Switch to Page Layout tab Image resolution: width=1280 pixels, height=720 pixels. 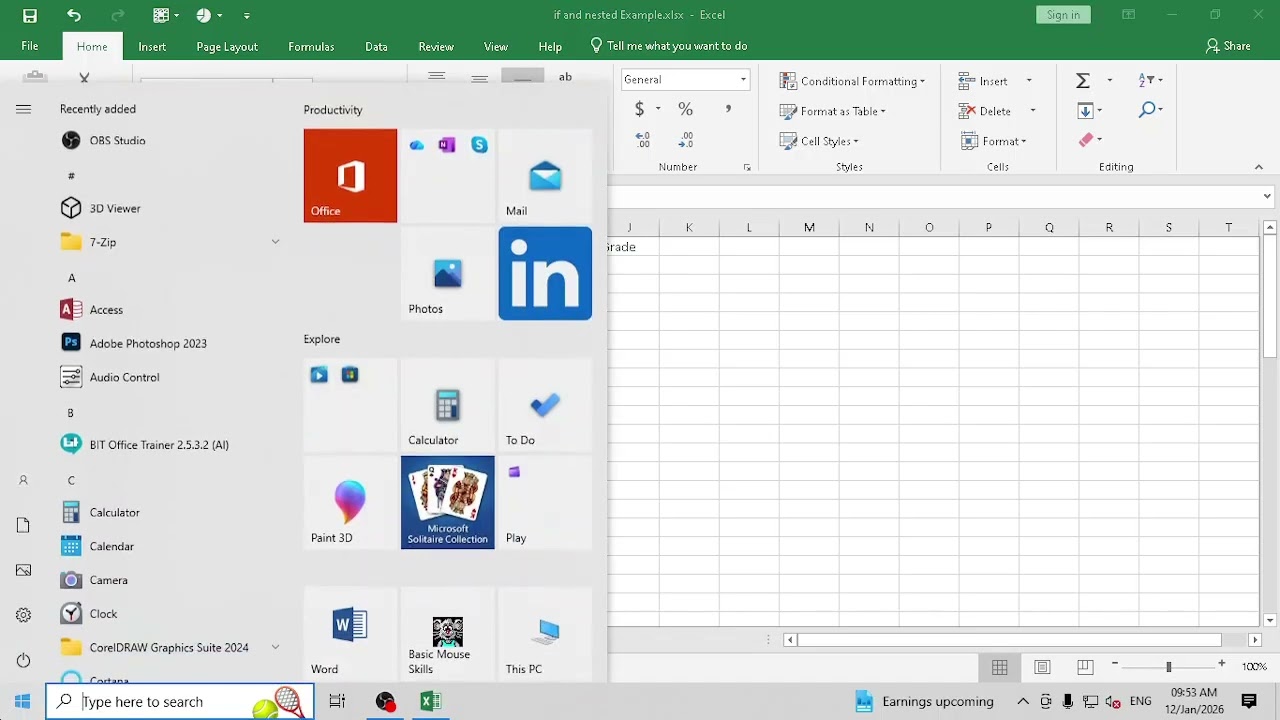point(227,46)
